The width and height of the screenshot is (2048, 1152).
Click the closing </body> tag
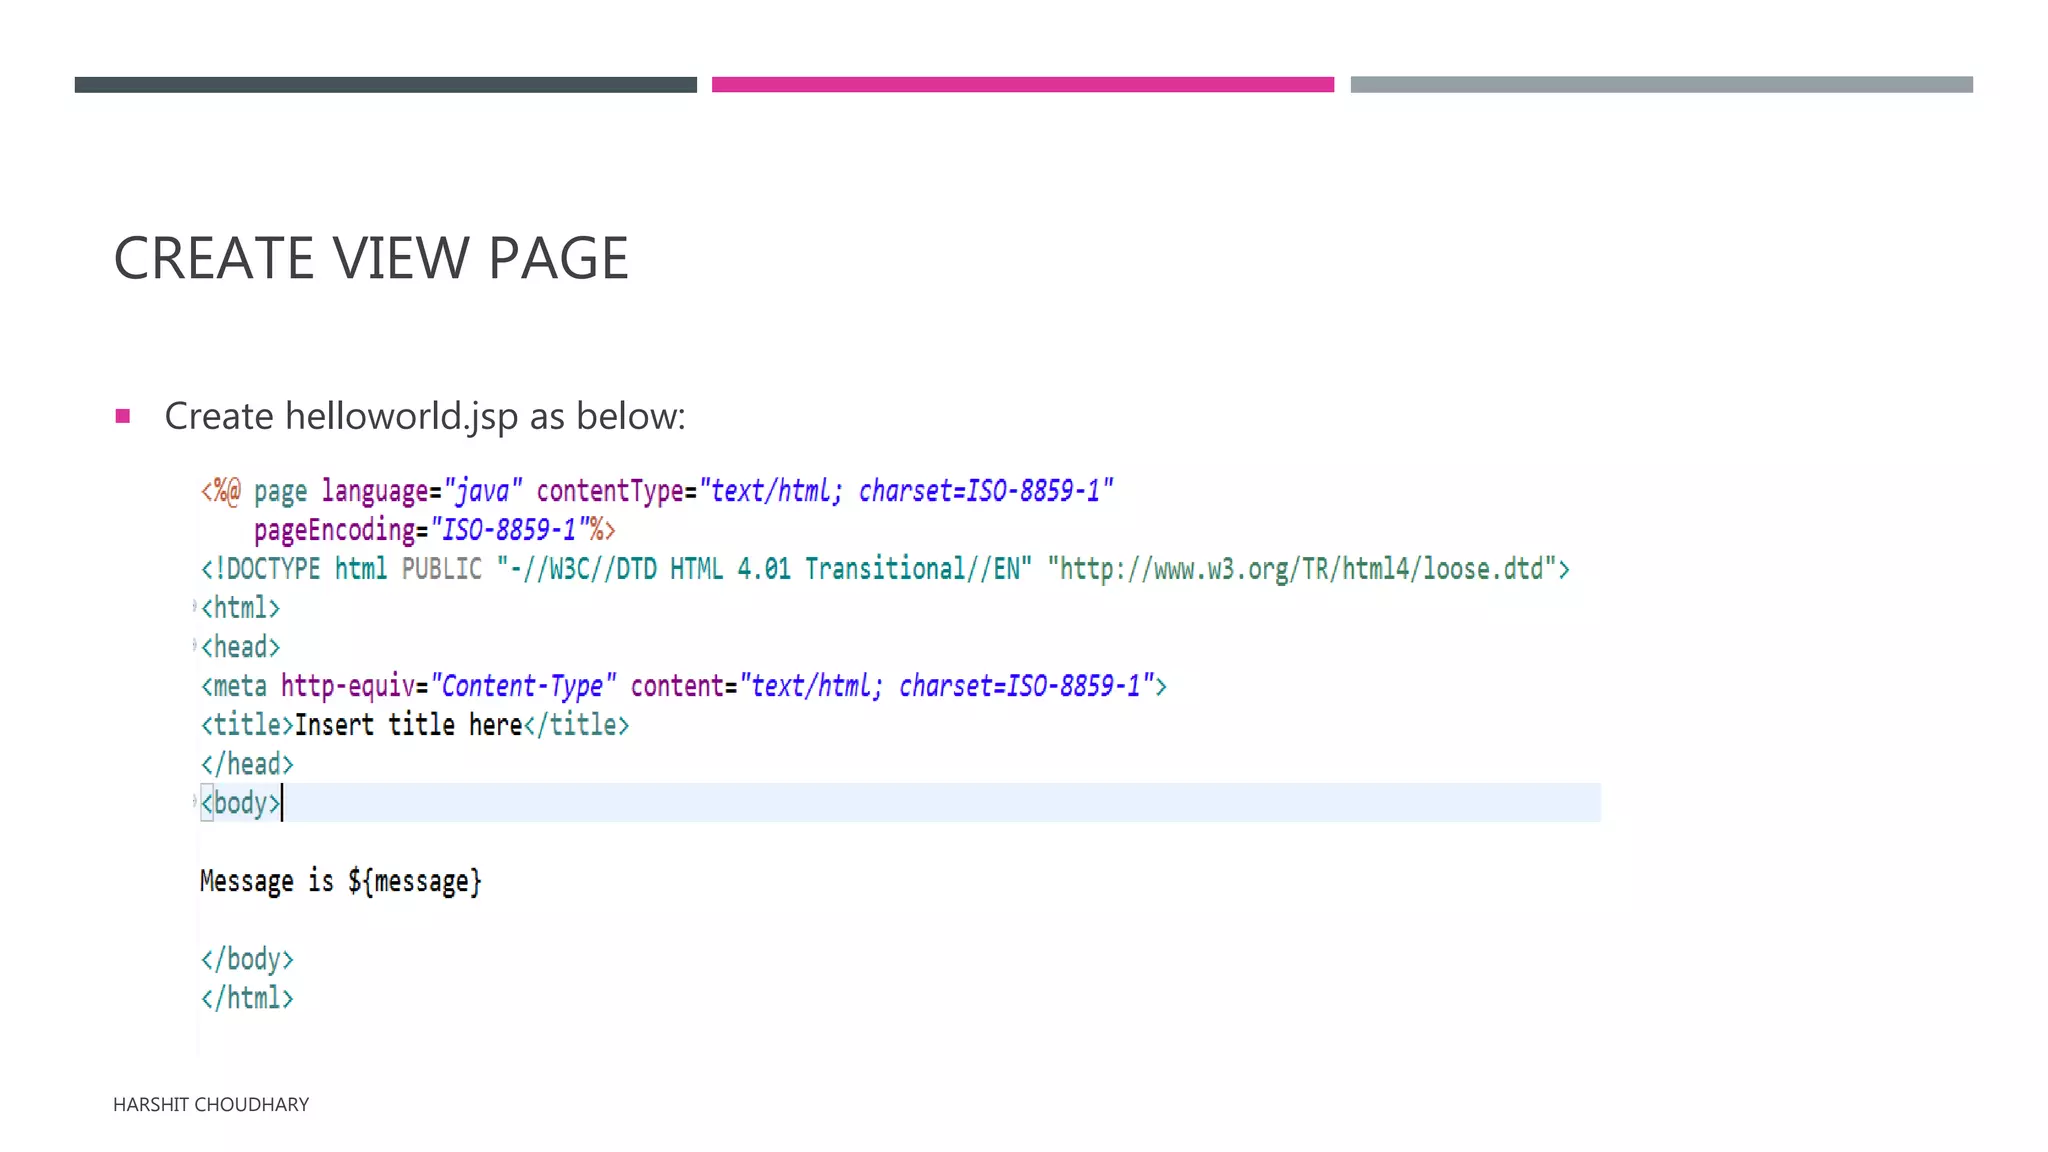coord(247,959)
